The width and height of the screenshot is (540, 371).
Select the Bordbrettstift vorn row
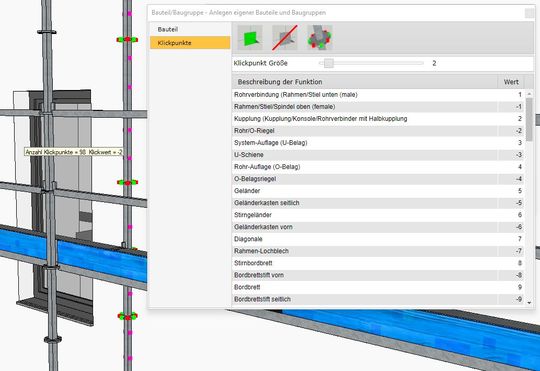click(x=378, y=275)
